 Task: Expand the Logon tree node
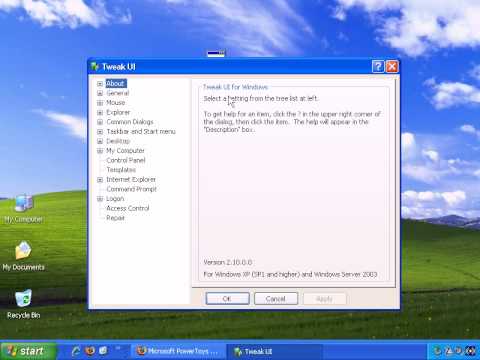pos(100,199)
